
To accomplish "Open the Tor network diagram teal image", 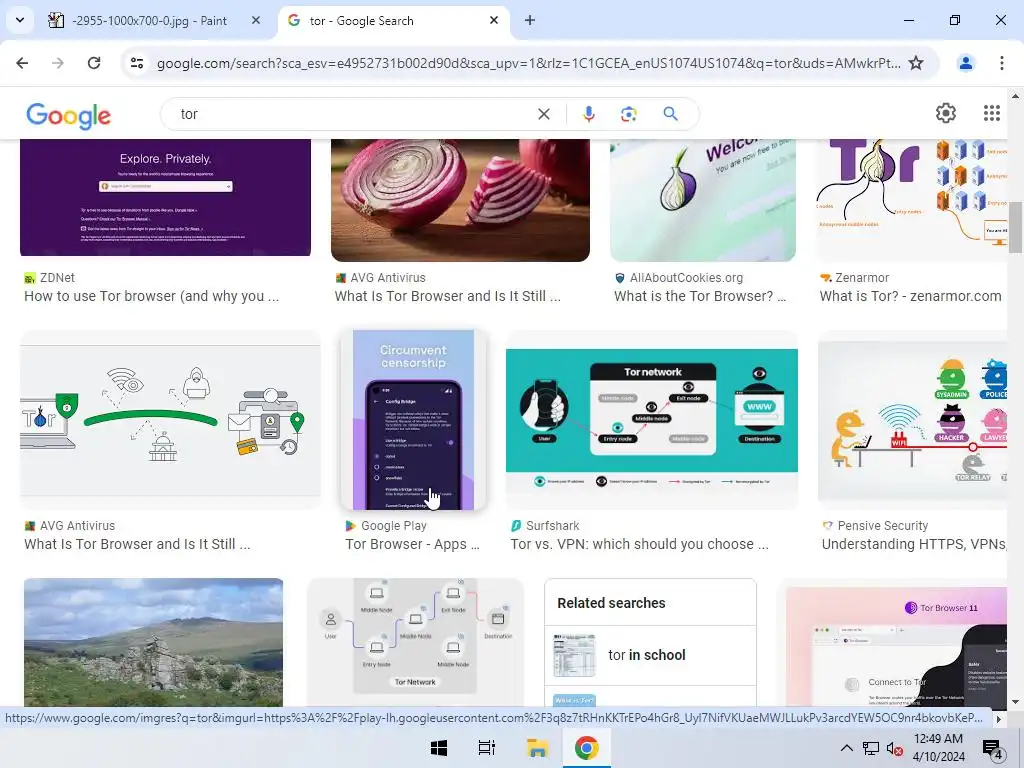I will (x=652, y=420).
